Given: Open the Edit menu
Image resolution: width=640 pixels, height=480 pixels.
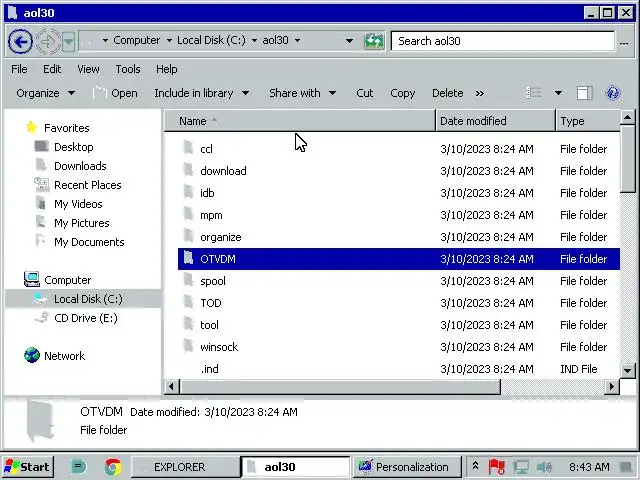Looking at the screenshot, I should pyautogui.click(x=52, y=69).
